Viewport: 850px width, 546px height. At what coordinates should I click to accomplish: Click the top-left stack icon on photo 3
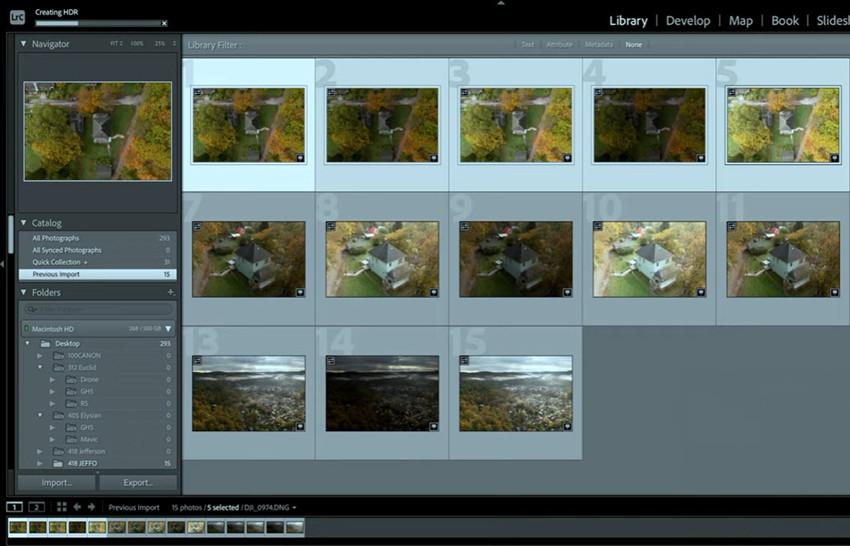[465, 93]
